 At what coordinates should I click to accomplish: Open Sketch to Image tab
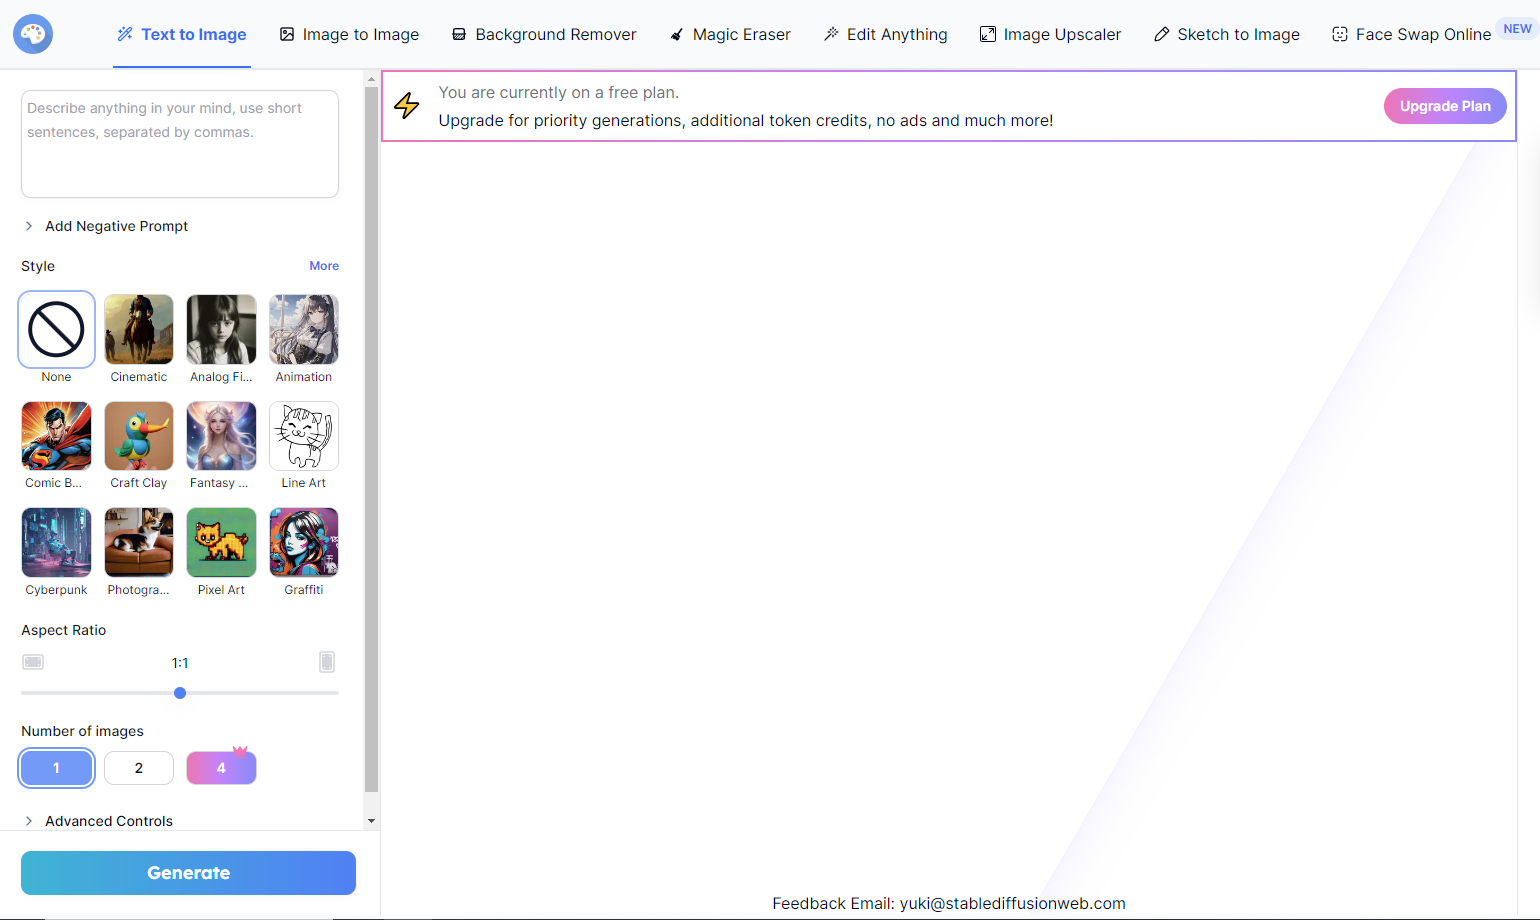click(1227, 34)
